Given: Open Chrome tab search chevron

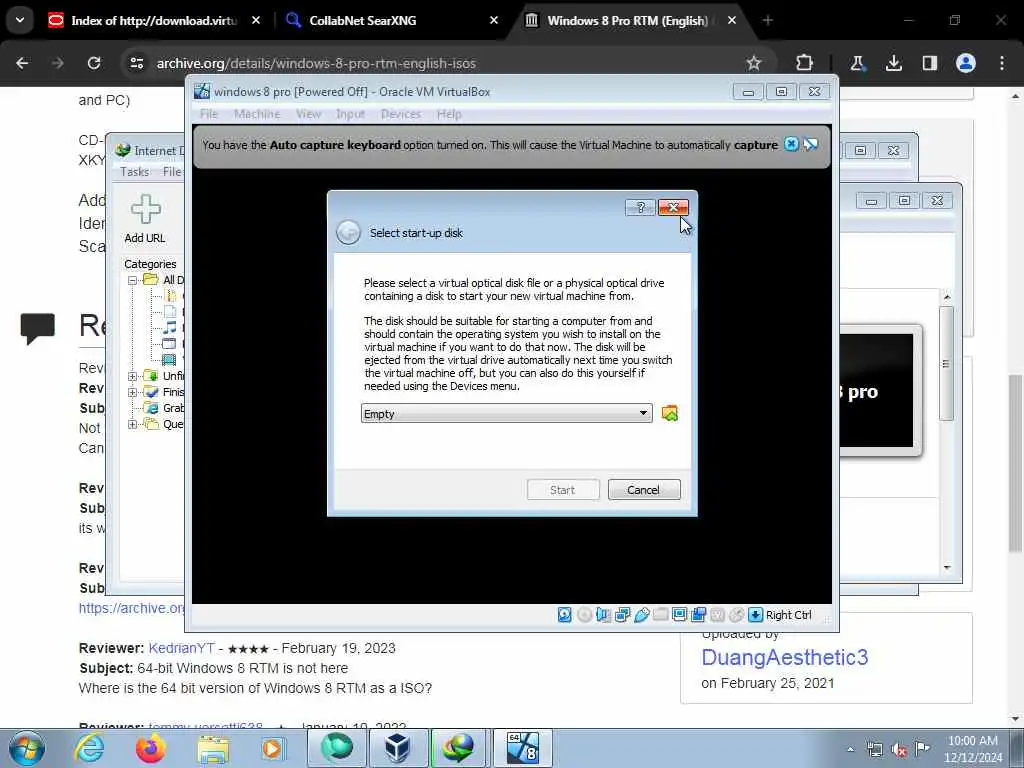Looking at the screenshot, I should pyautogui.click(x=20, y=20).
